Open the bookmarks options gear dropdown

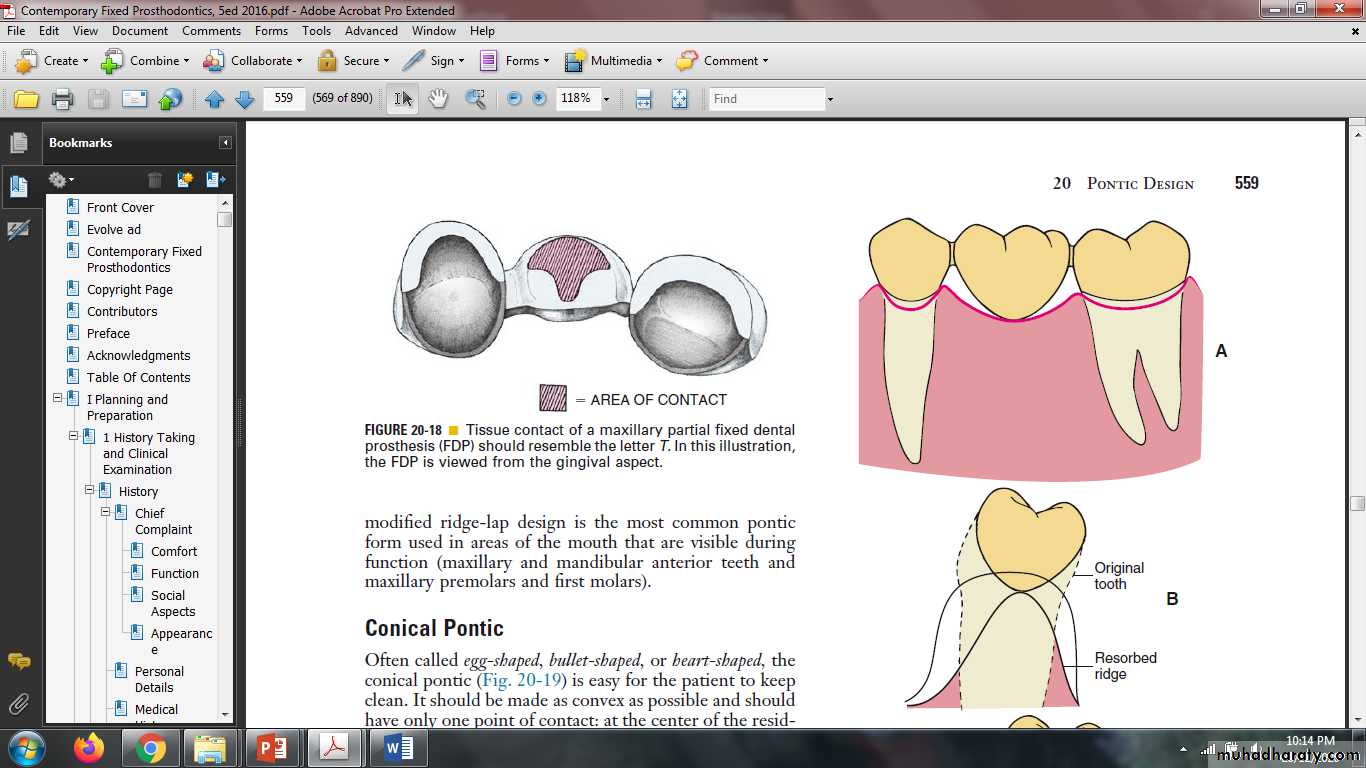point(61,180)
